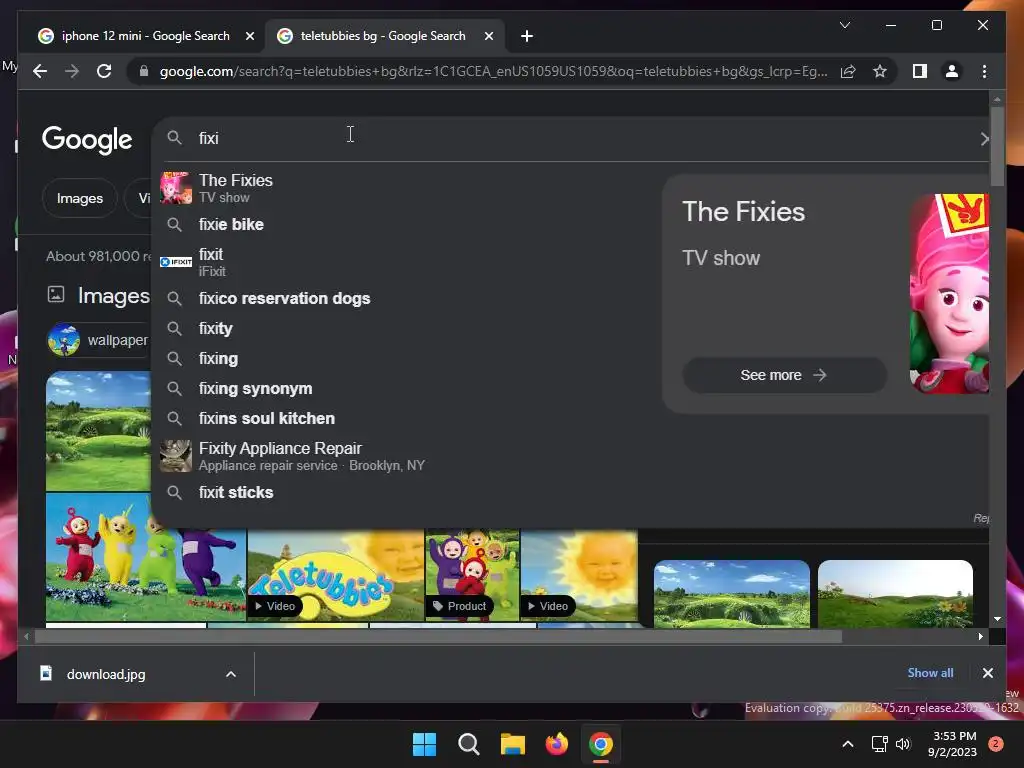Play the baby sun video result
1024x768 pixels.
(x=579, y=575)
